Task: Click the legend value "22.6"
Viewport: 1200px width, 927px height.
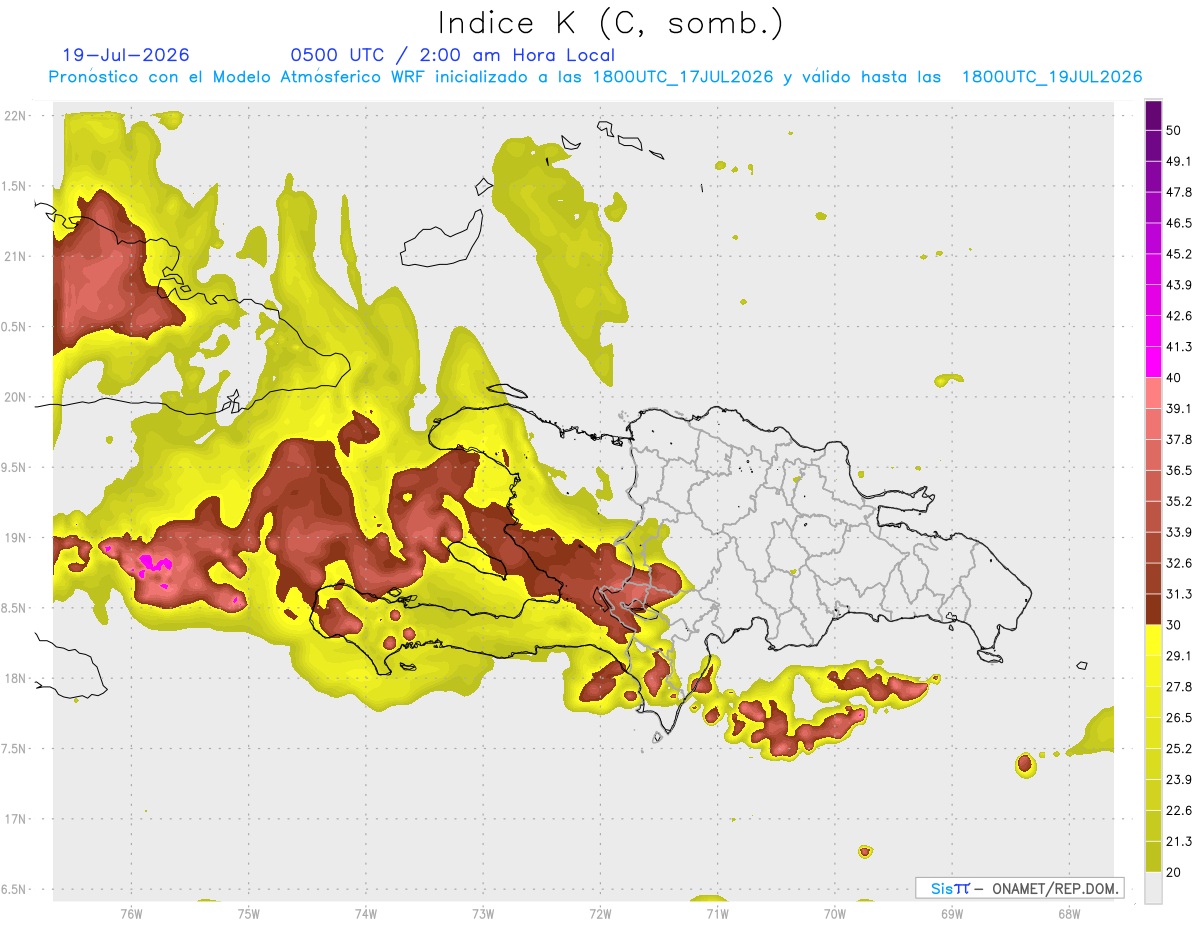Action: pos(1179,811)
